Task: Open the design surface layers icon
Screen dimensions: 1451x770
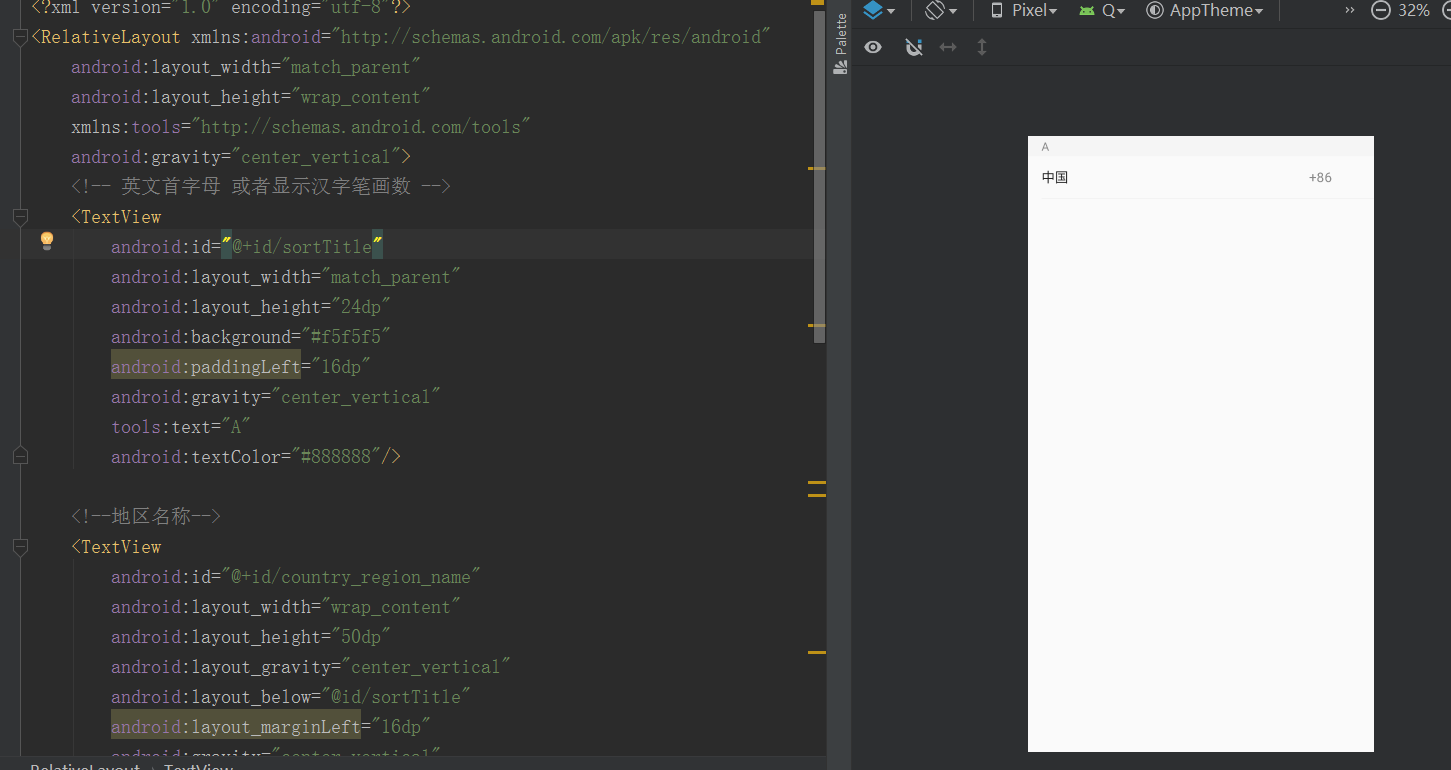Action: coord(874,11)
